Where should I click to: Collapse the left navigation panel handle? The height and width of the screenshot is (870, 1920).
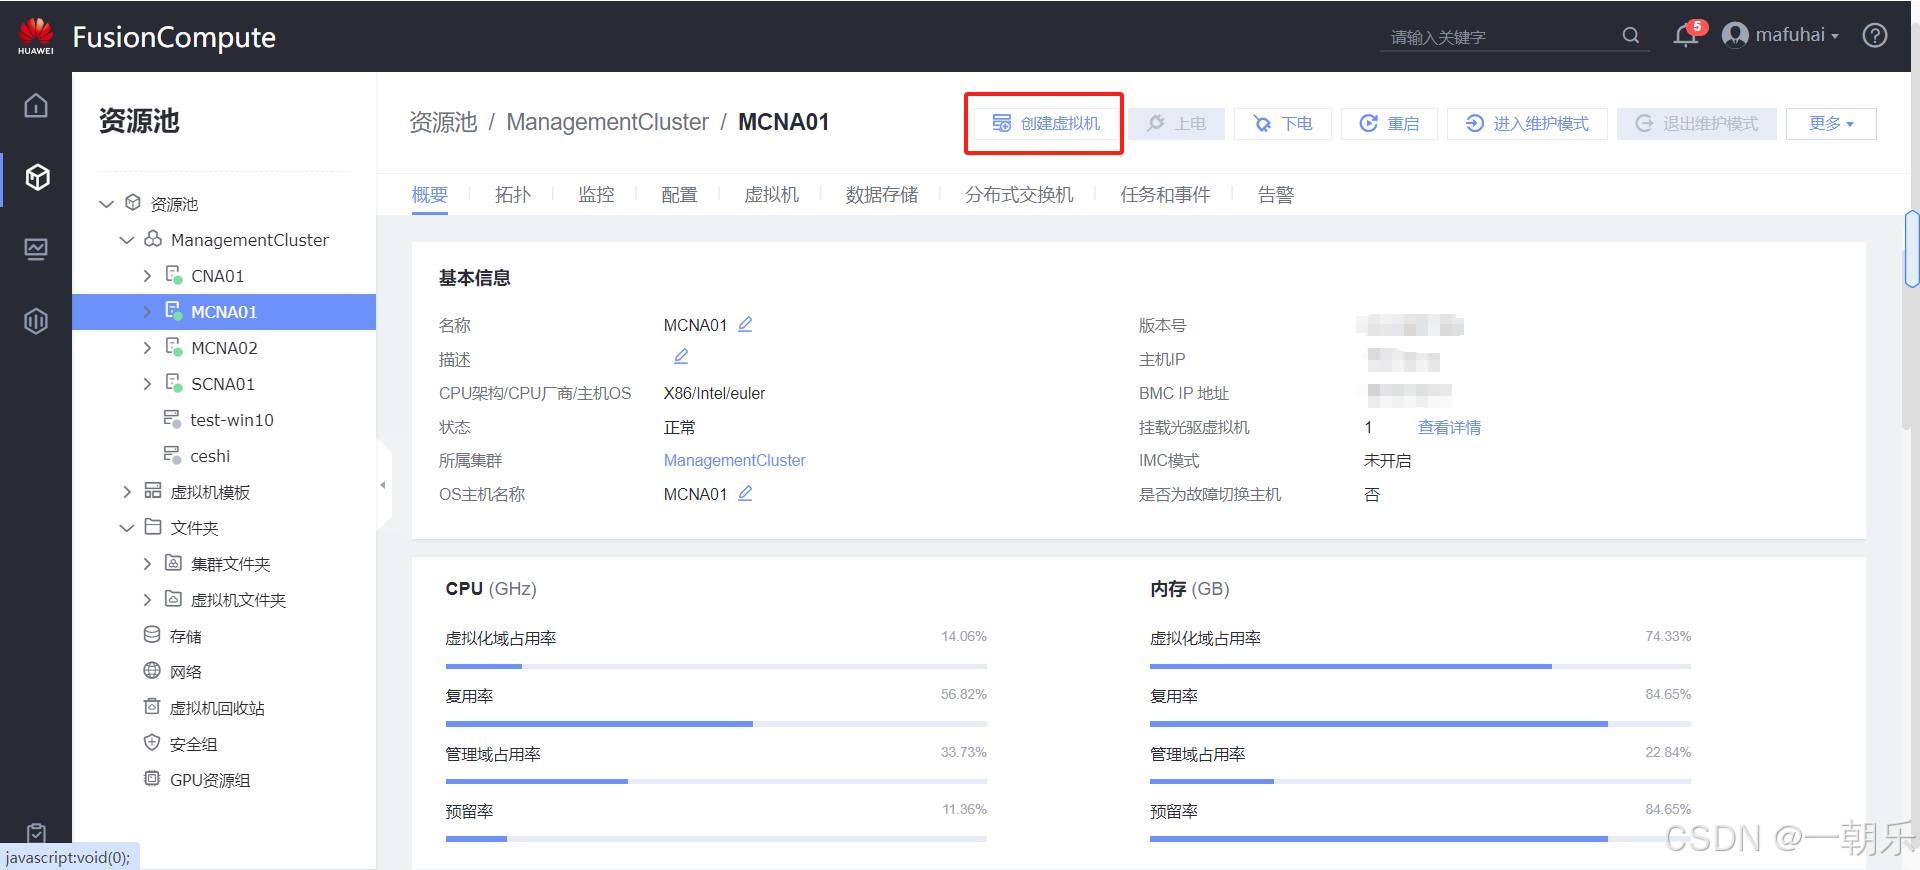tap(383, 485)
